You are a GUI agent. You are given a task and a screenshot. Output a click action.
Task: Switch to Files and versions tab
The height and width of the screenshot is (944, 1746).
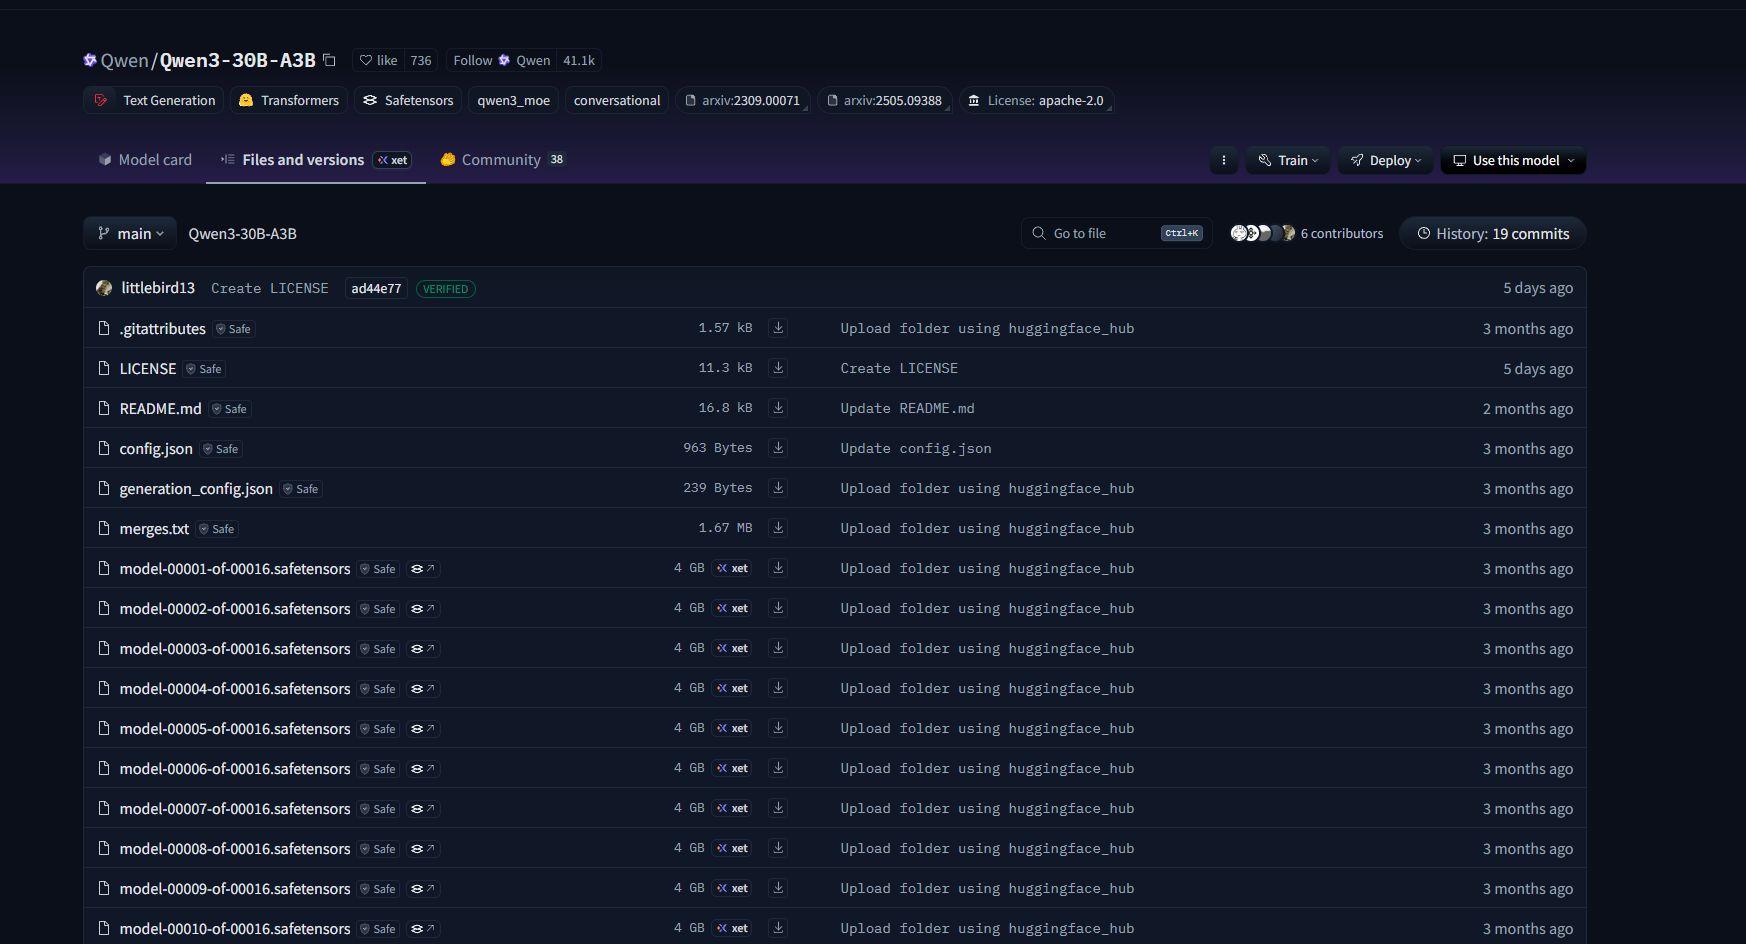pyautogui.click(x=316, y=160)
